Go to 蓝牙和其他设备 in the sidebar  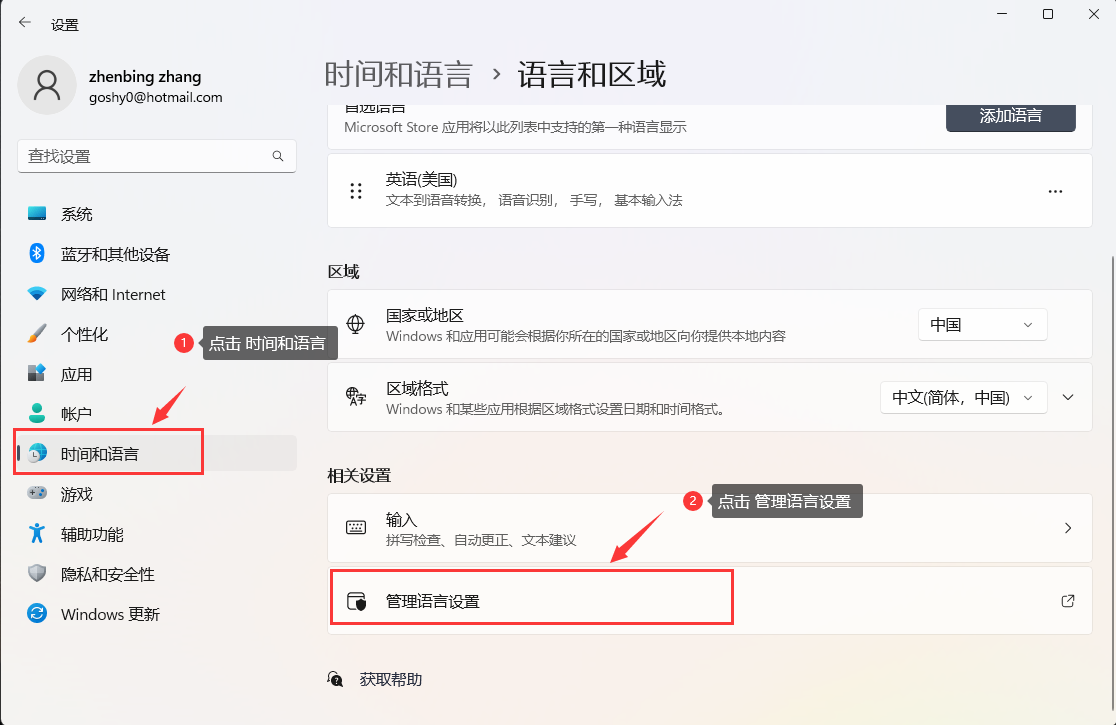click(115, 254)
